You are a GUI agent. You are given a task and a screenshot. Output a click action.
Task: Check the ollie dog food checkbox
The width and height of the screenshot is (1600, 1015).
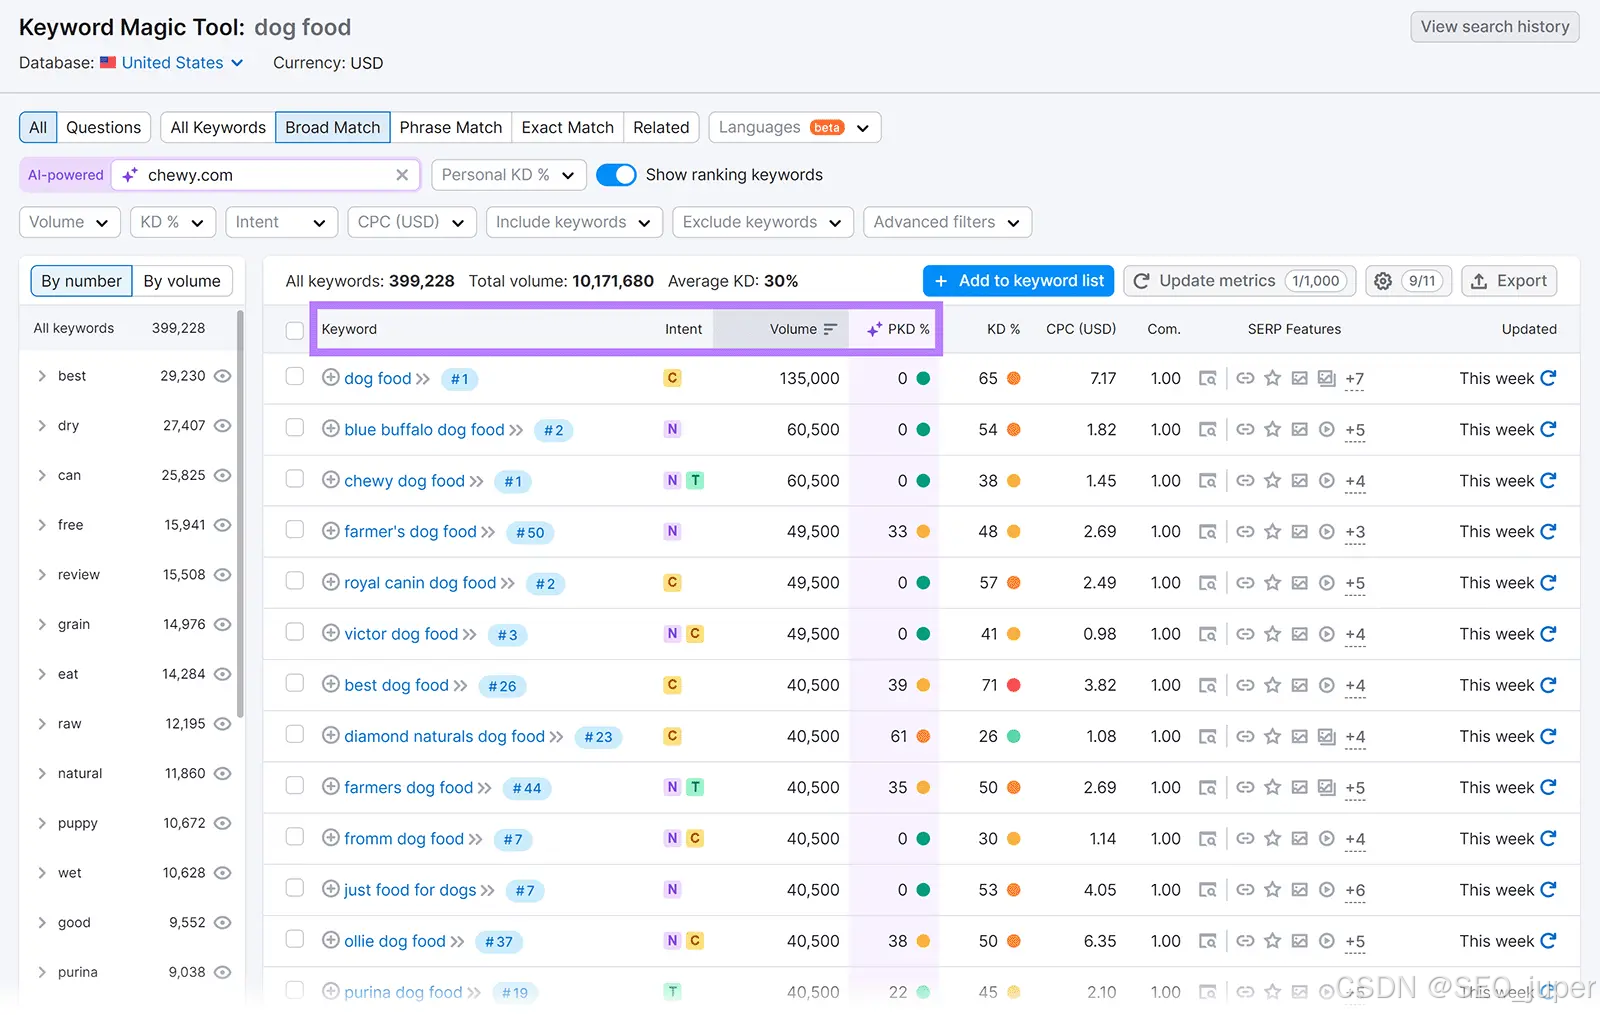[x=294, y=938]
